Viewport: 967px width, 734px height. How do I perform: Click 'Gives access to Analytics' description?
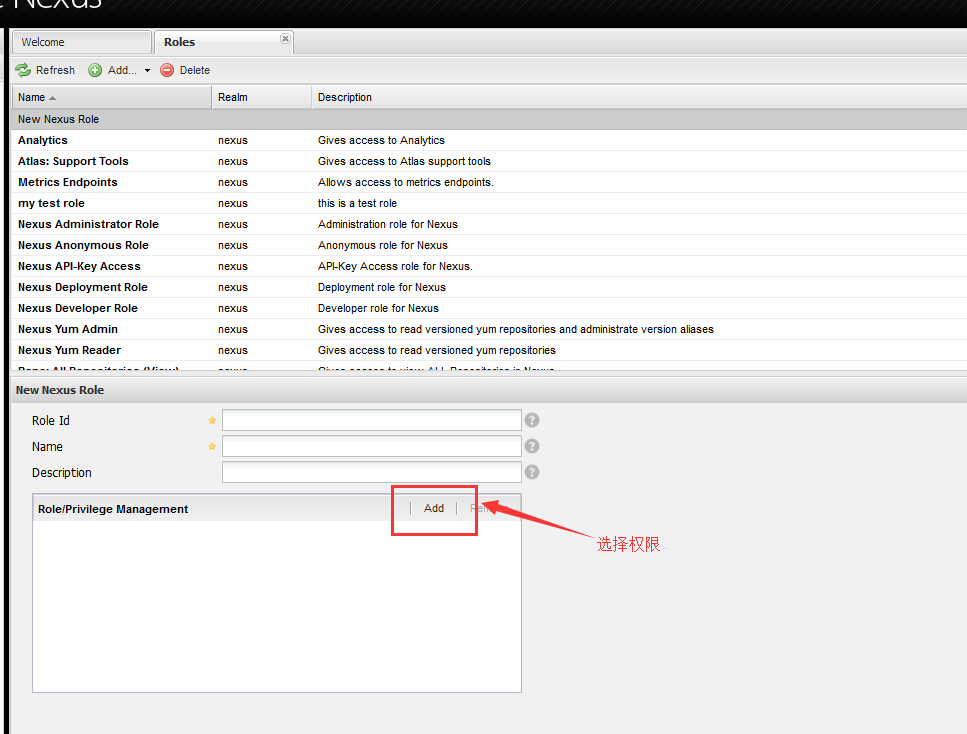point(381,141)
